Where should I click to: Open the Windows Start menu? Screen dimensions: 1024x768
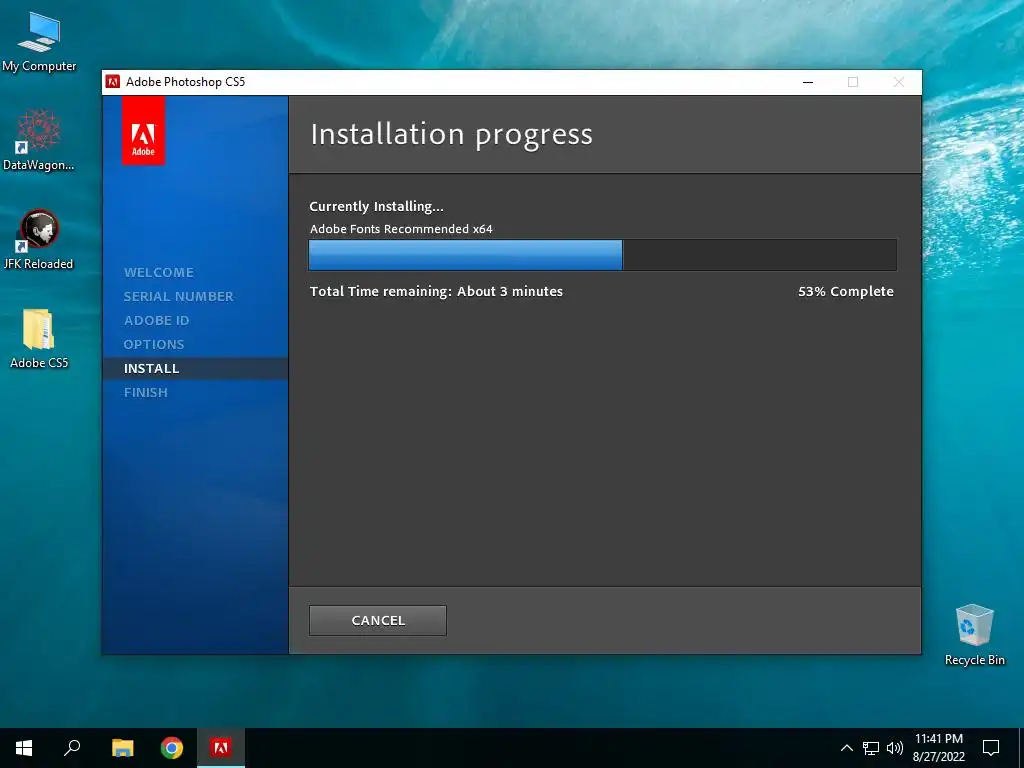[24, 748]
